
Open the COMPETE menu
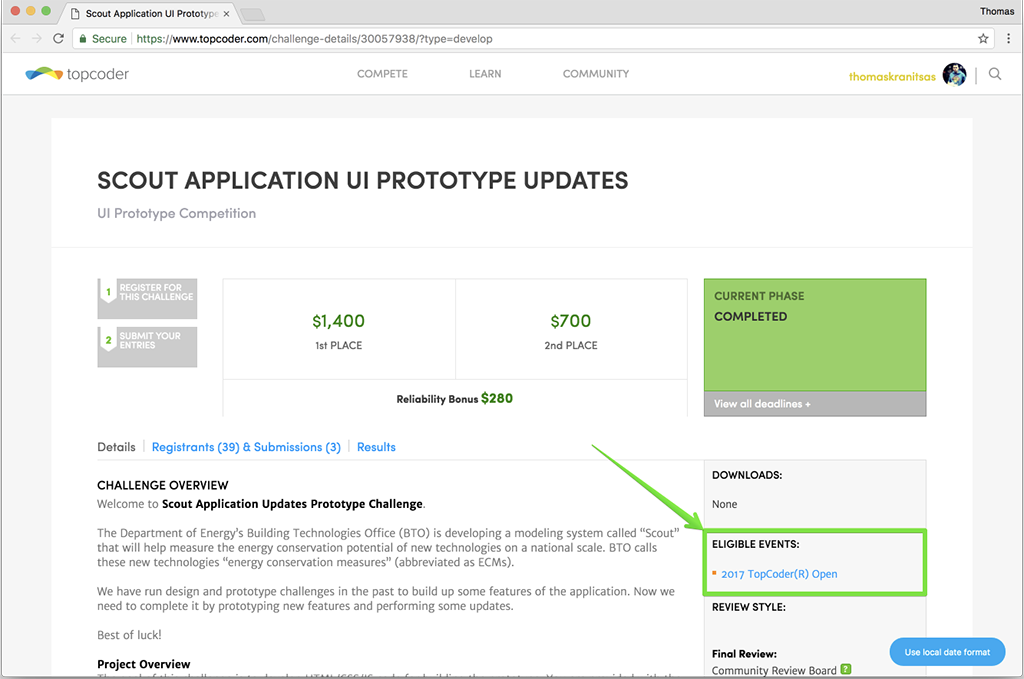click(x=382, y=74)
